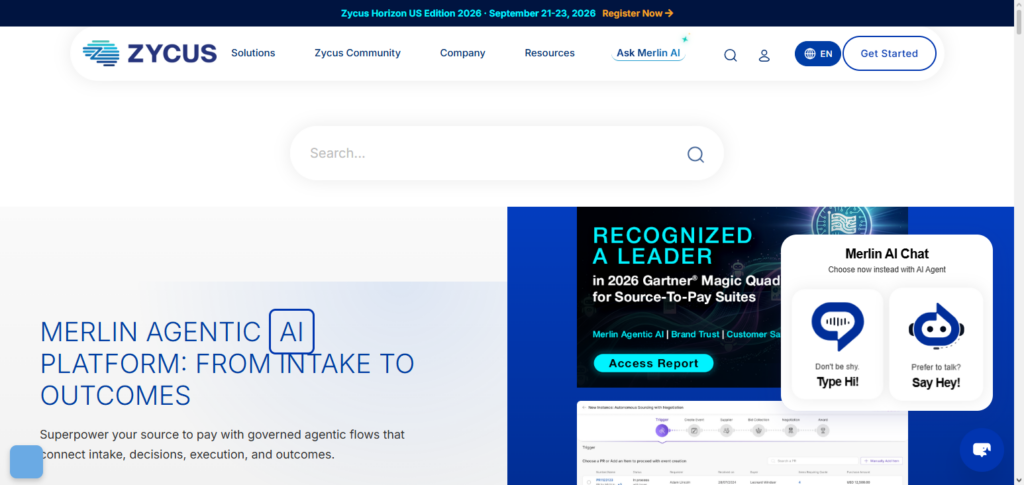Screen dimensions: 1024x485
Task: Click the magnifier icon inside the search box
Action: (696, 154)
